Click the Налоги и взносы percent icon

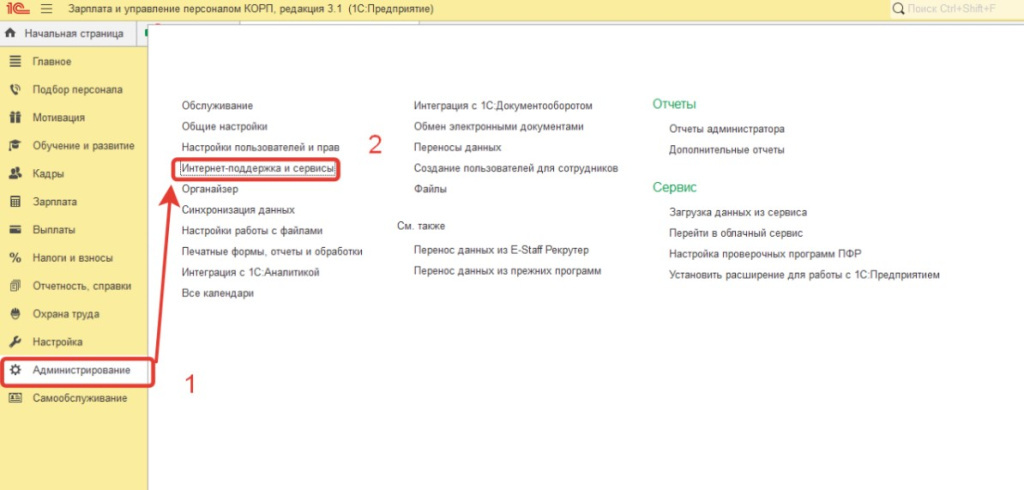[16, 258]
